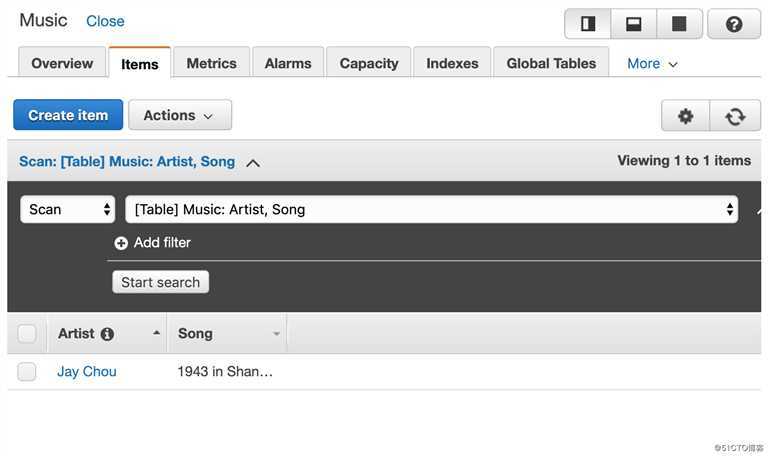Collapse the Scan query header chevron

coord(253,163)
